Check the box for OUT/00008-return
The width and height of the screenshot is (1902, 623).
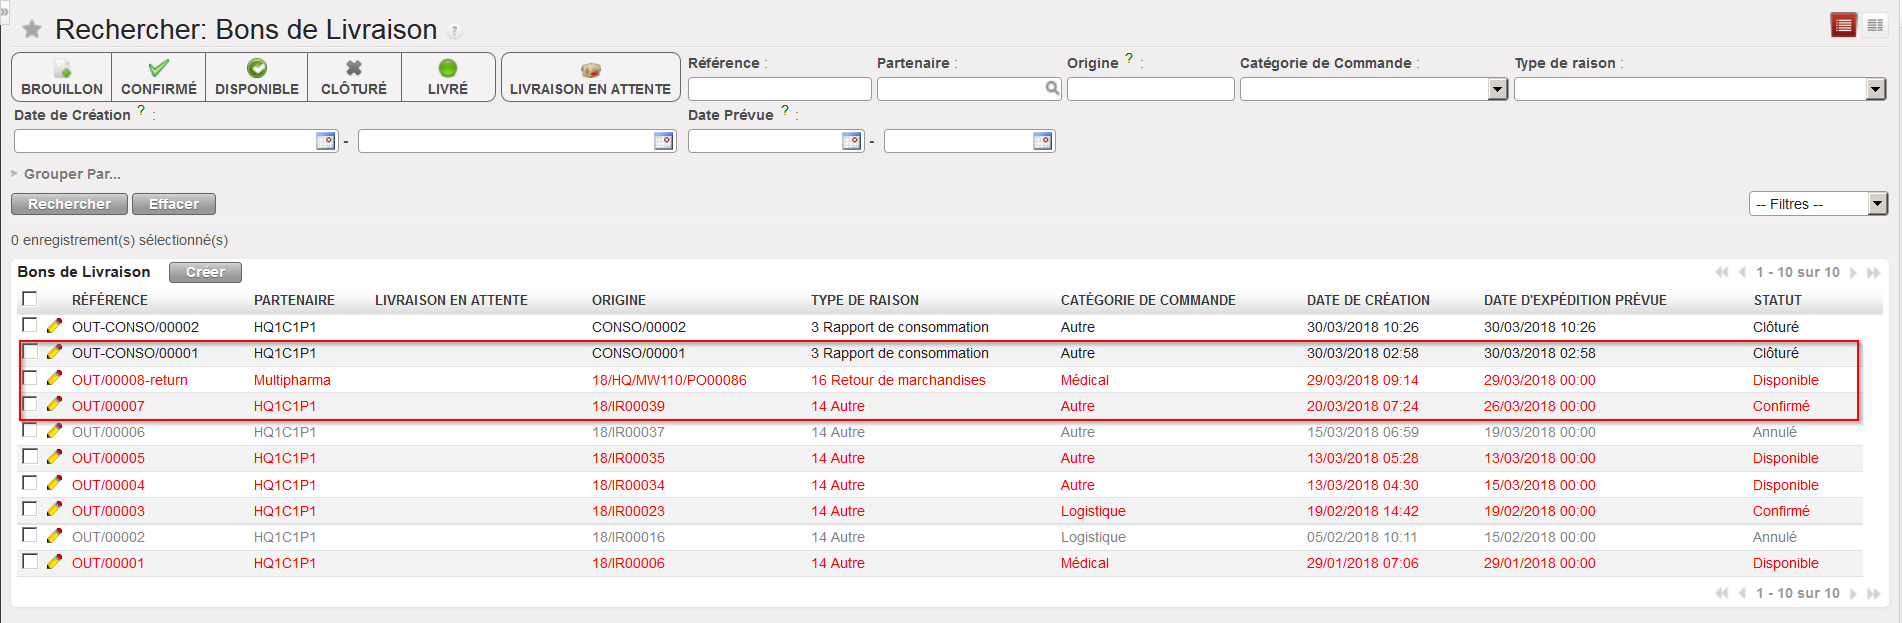(x=30, y=379)
